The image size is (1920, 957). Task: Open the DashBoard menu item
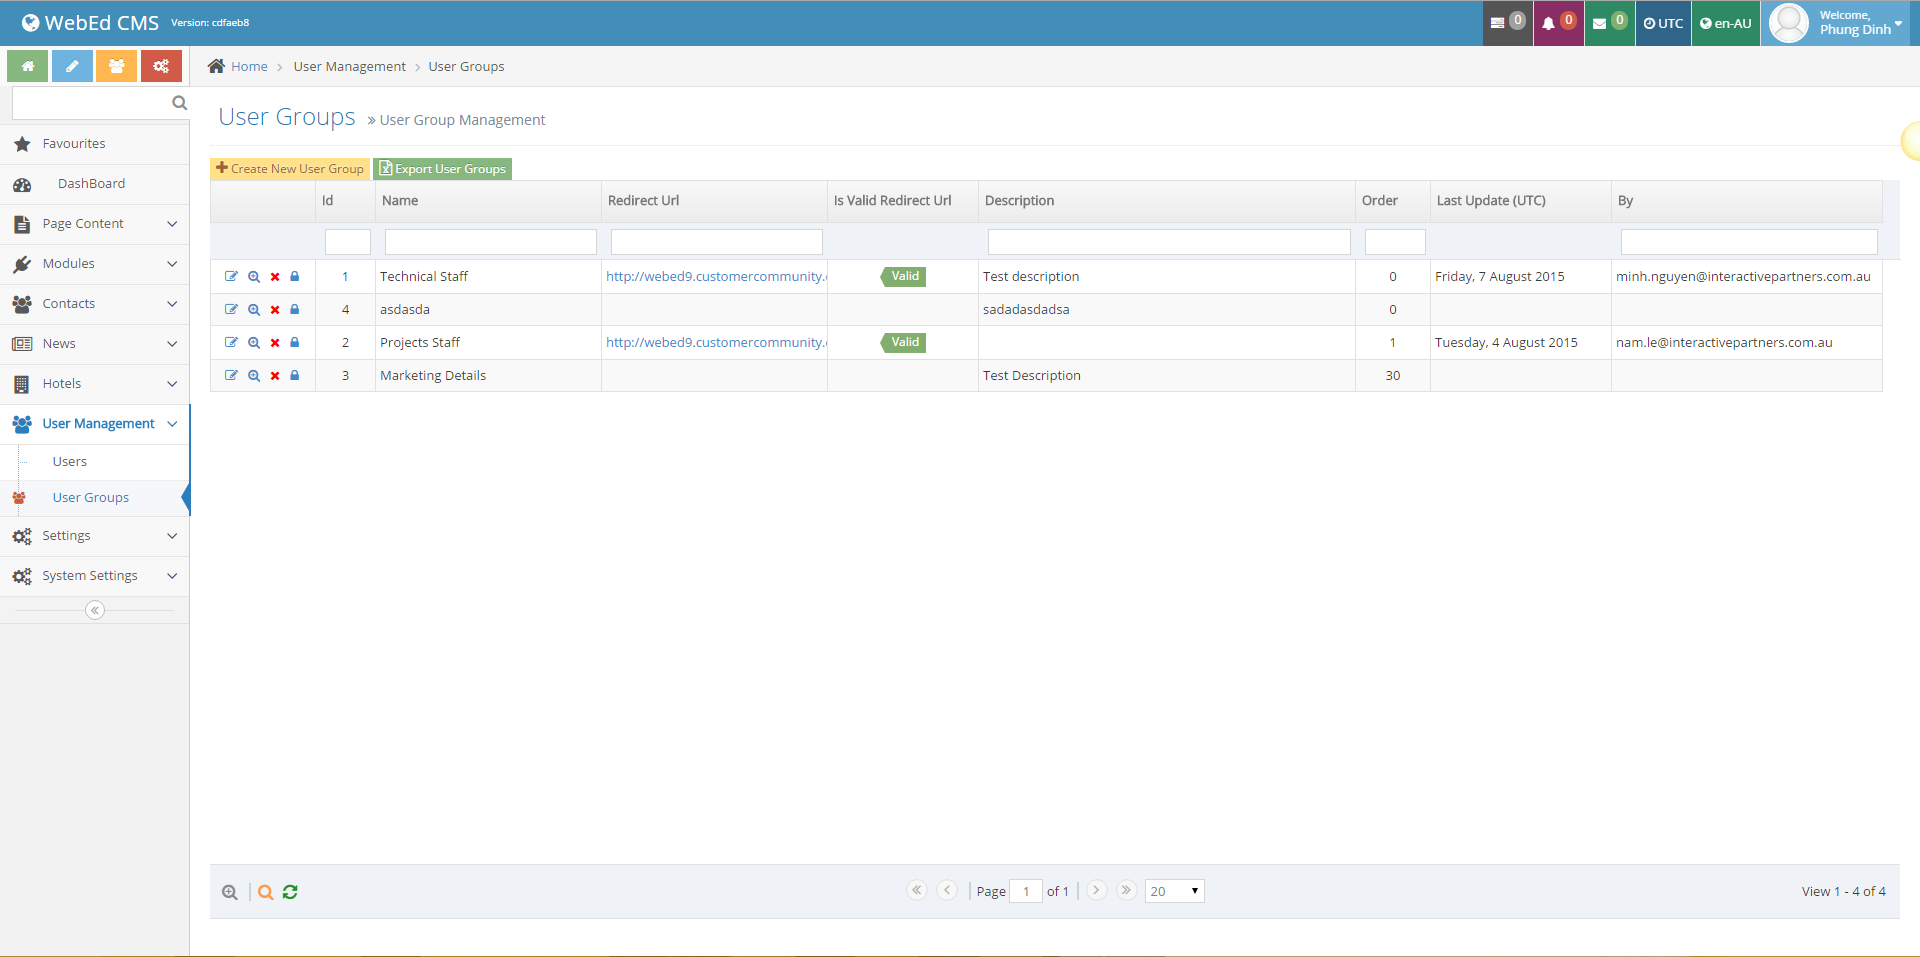91,184
